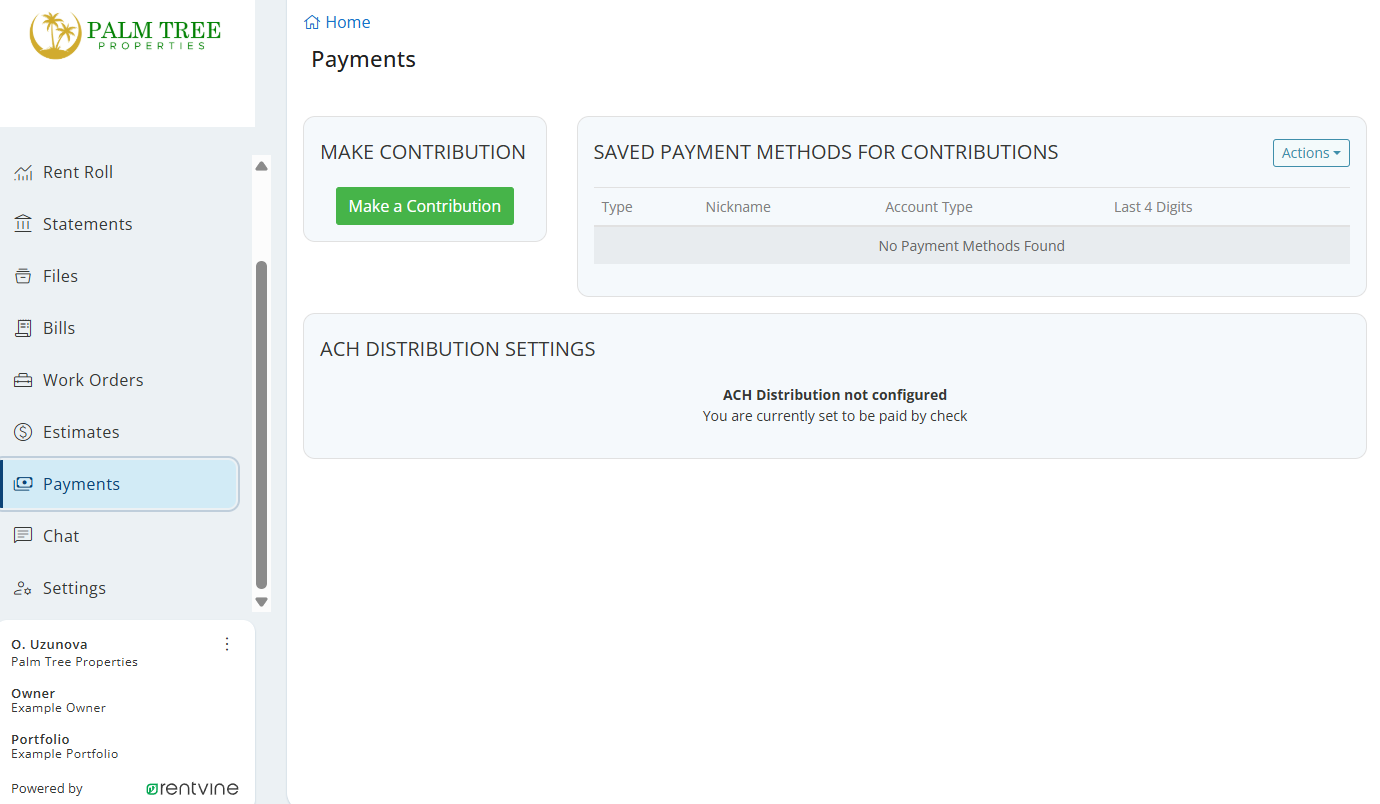Click the Make a Contribution button
The image size is (1380, 804).
425,206
